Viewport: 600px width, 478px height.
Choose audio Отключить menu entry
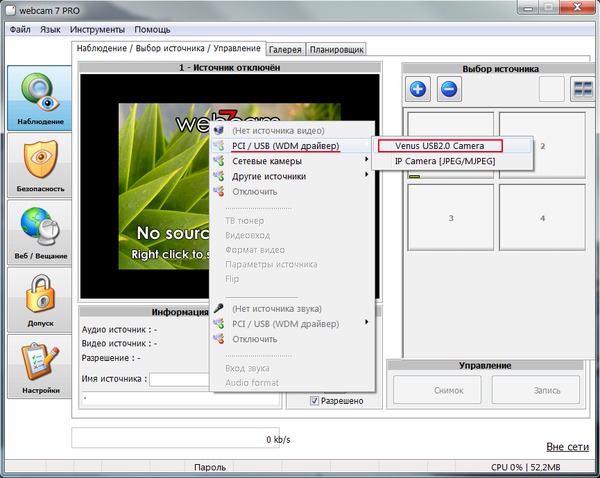tap(292, 339)
